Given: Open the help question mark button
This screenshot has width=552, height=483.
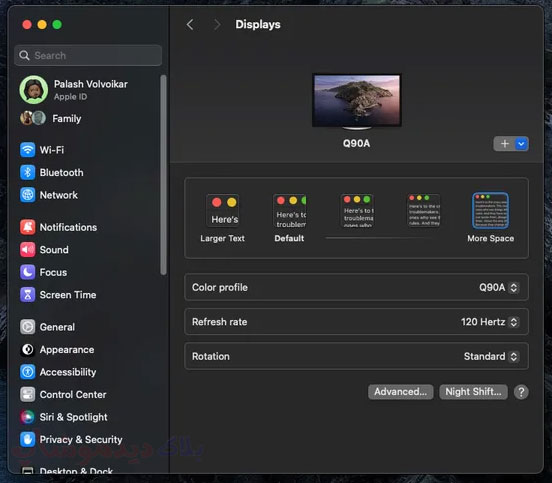Looking at the screenshot, I should pyautogui.click(x=521, y=392).
